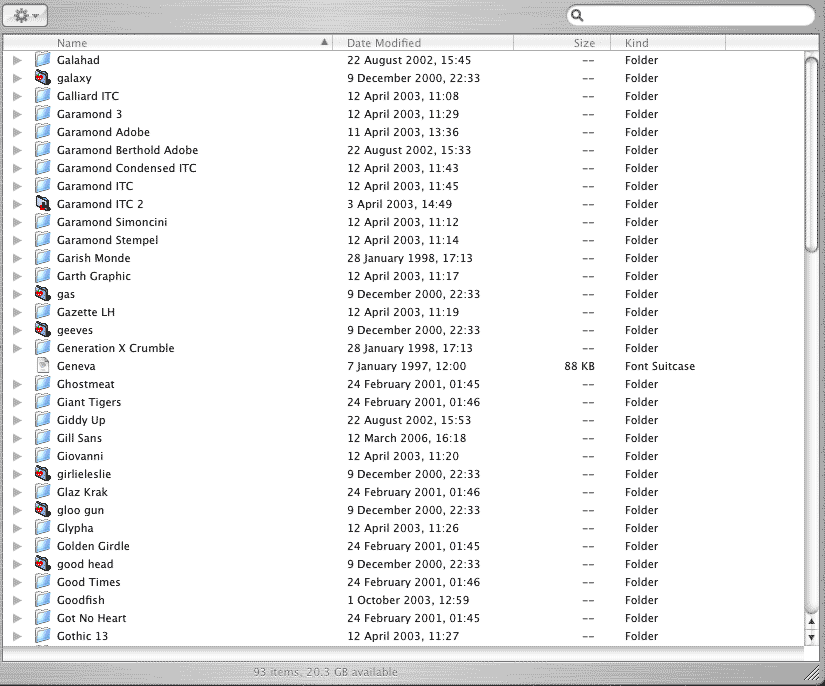Click the window resize grip corner
Viewport: 825px width, 686px height.
(812, 674)
